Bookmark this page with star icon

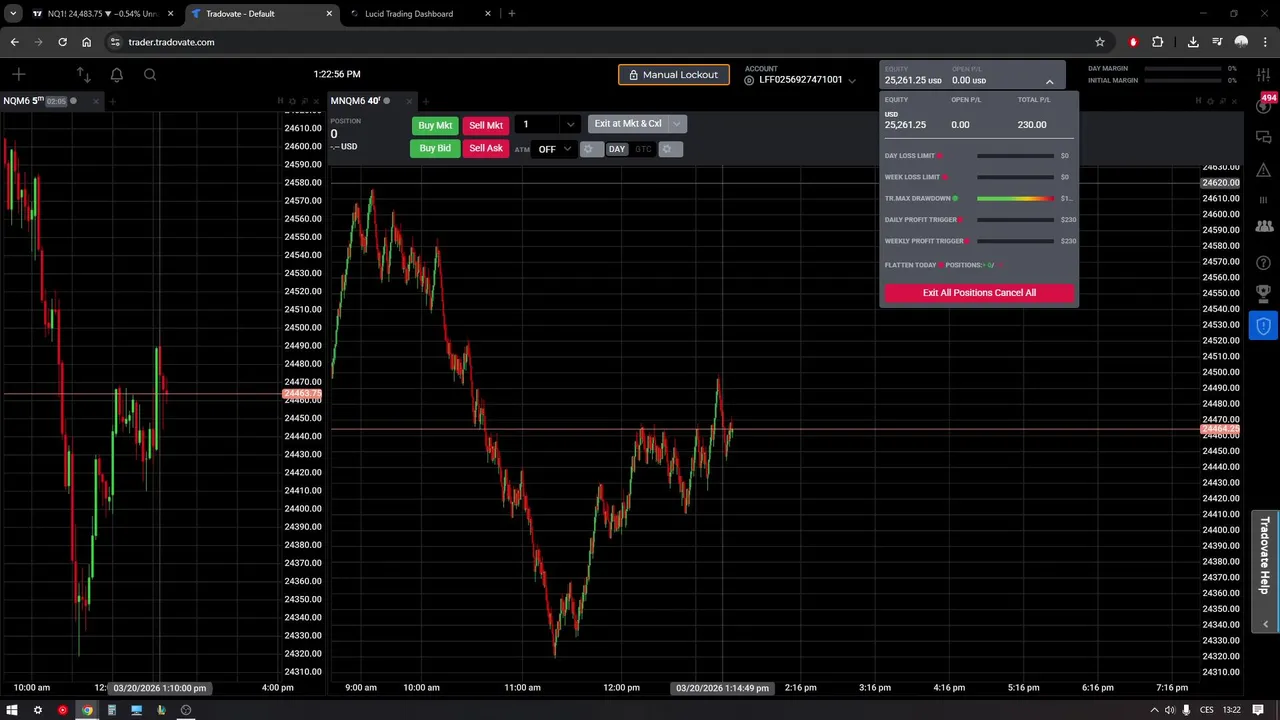[x=1100, y=42]
